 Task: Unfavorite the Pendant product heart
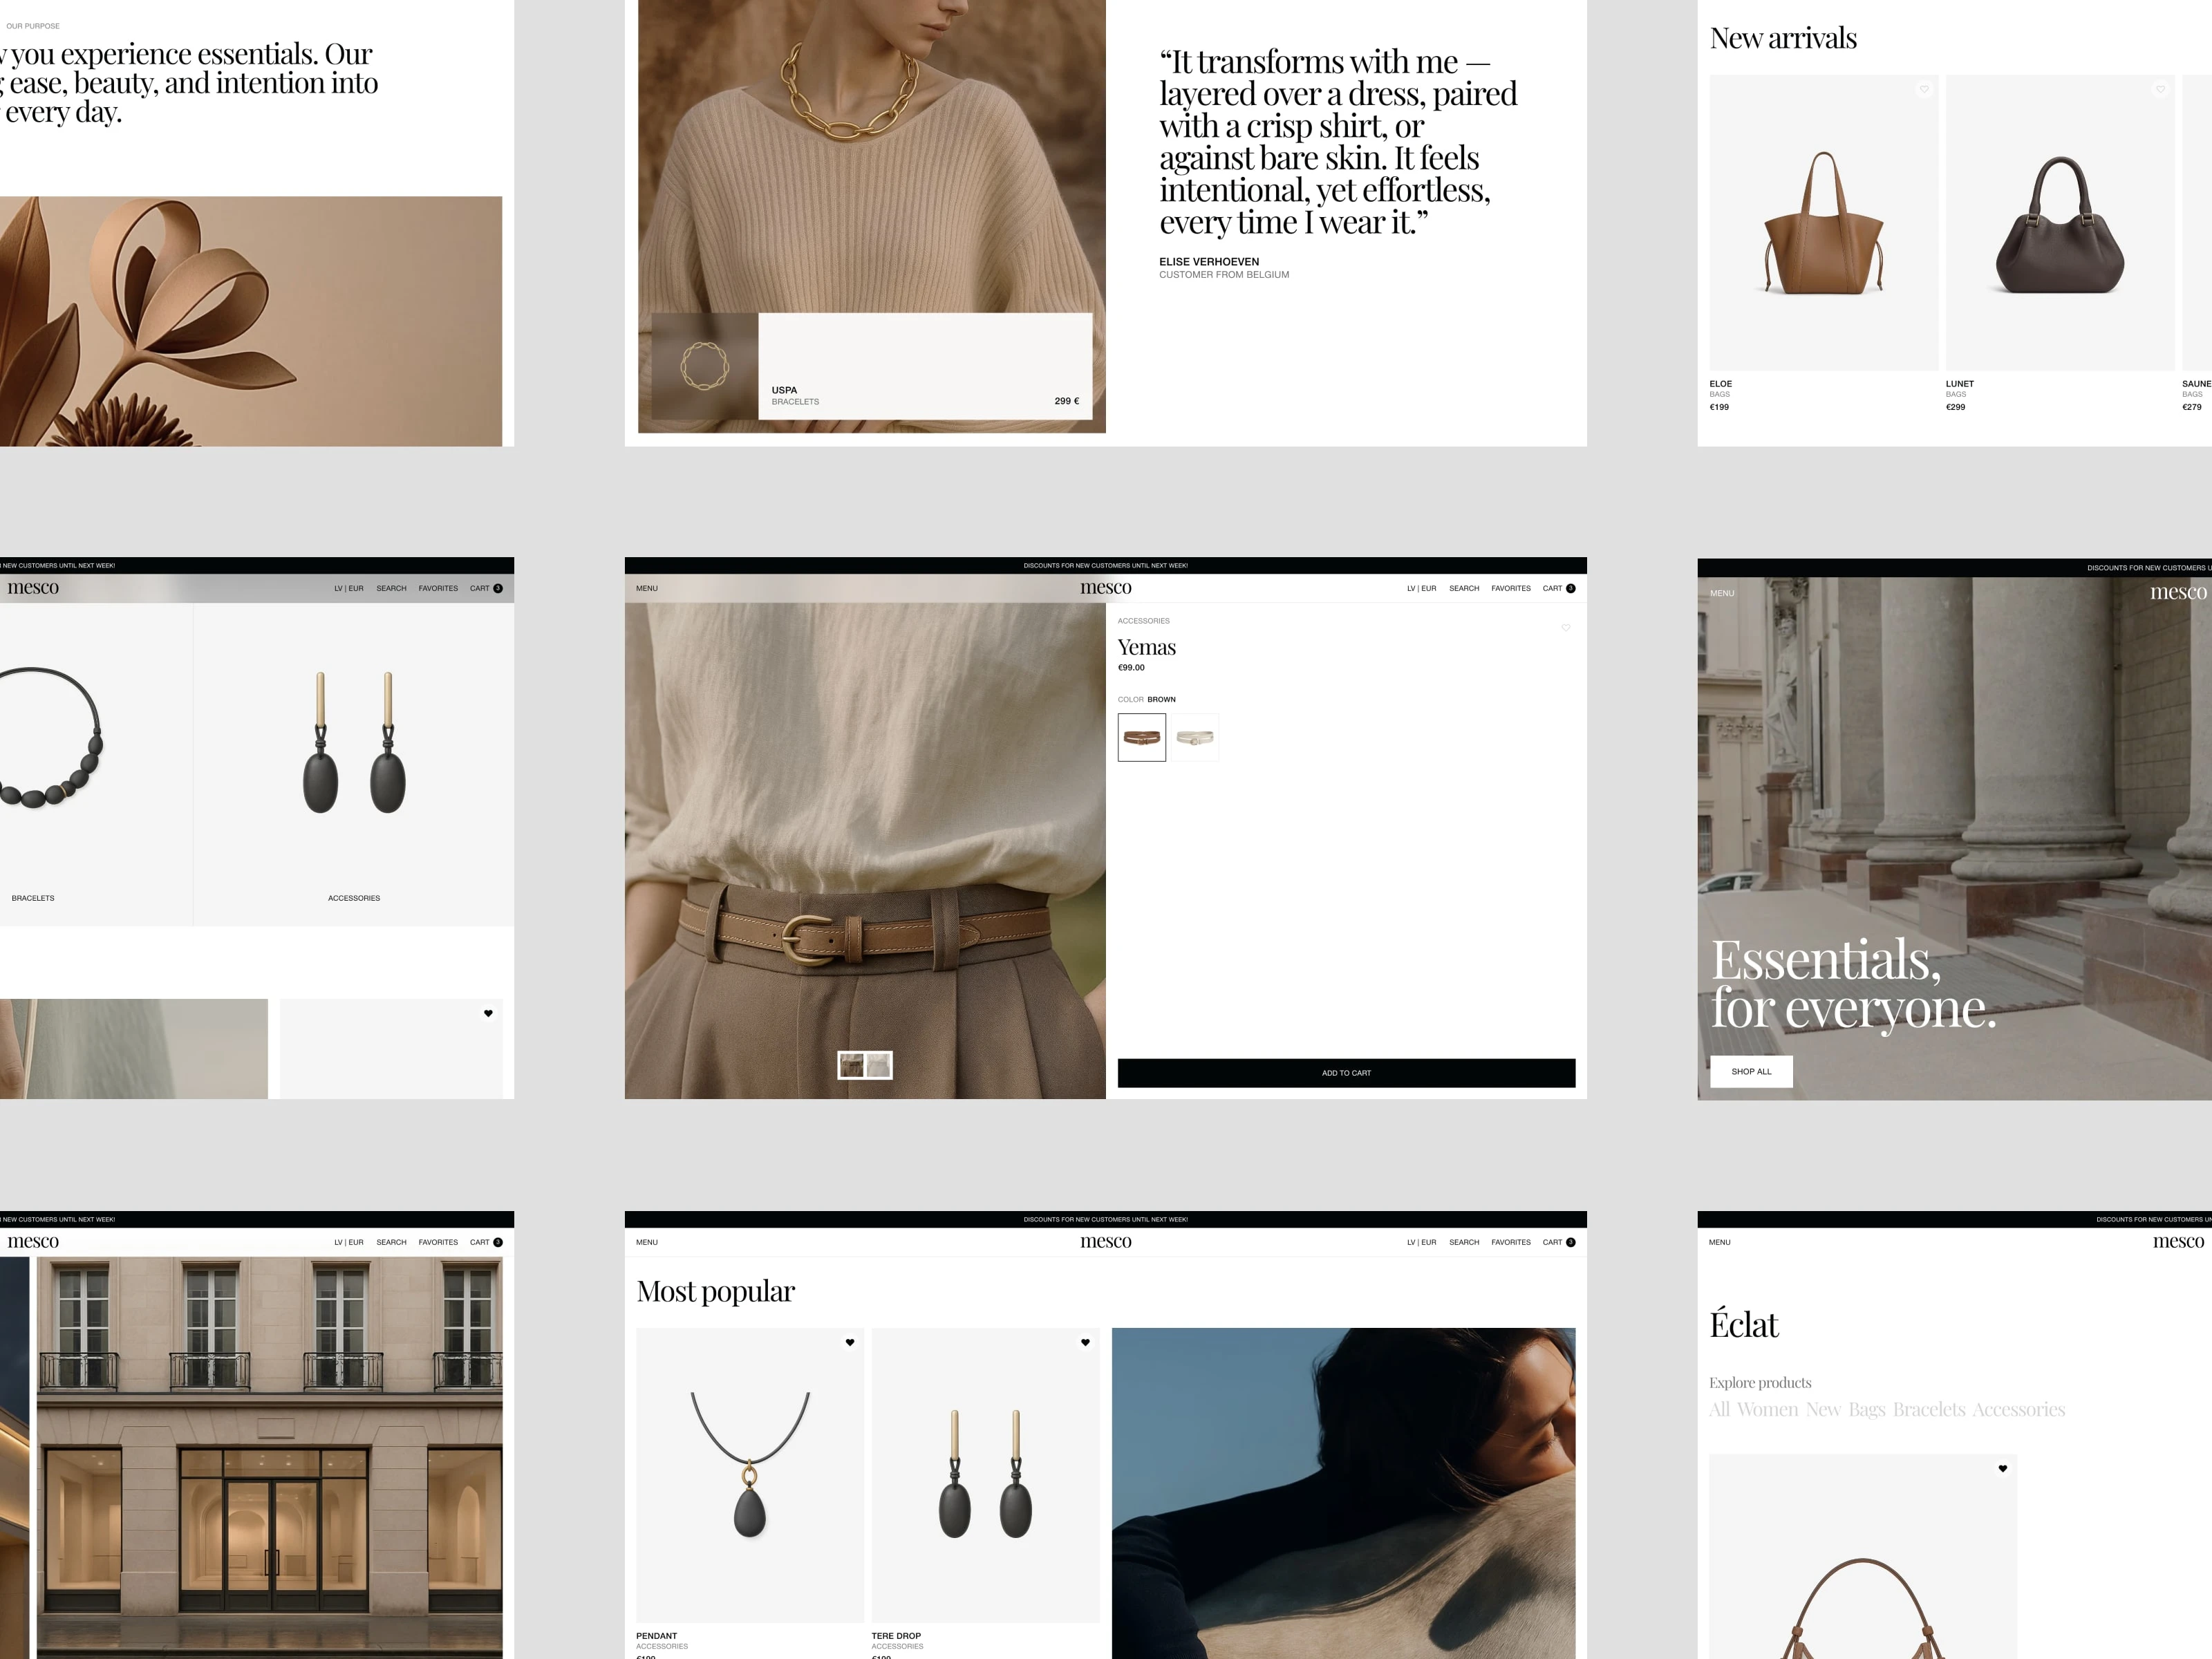(850, 1343)
